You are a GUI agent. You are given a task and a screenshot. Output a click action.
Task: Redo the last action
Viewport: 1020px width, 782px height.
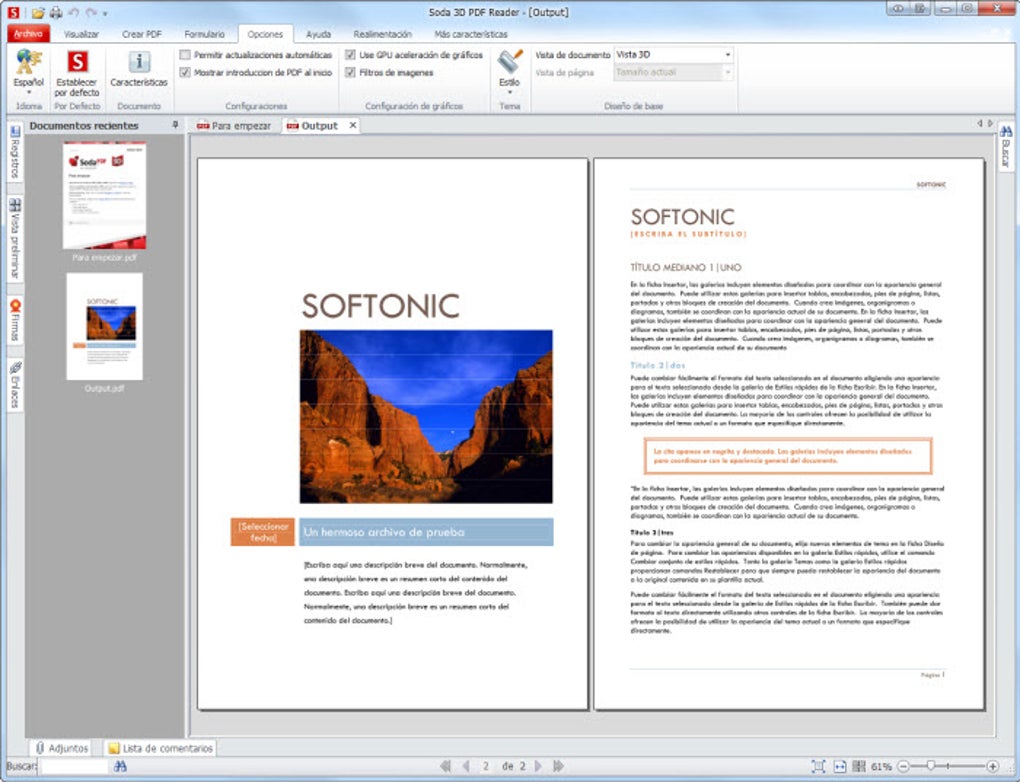click(91, 12)
